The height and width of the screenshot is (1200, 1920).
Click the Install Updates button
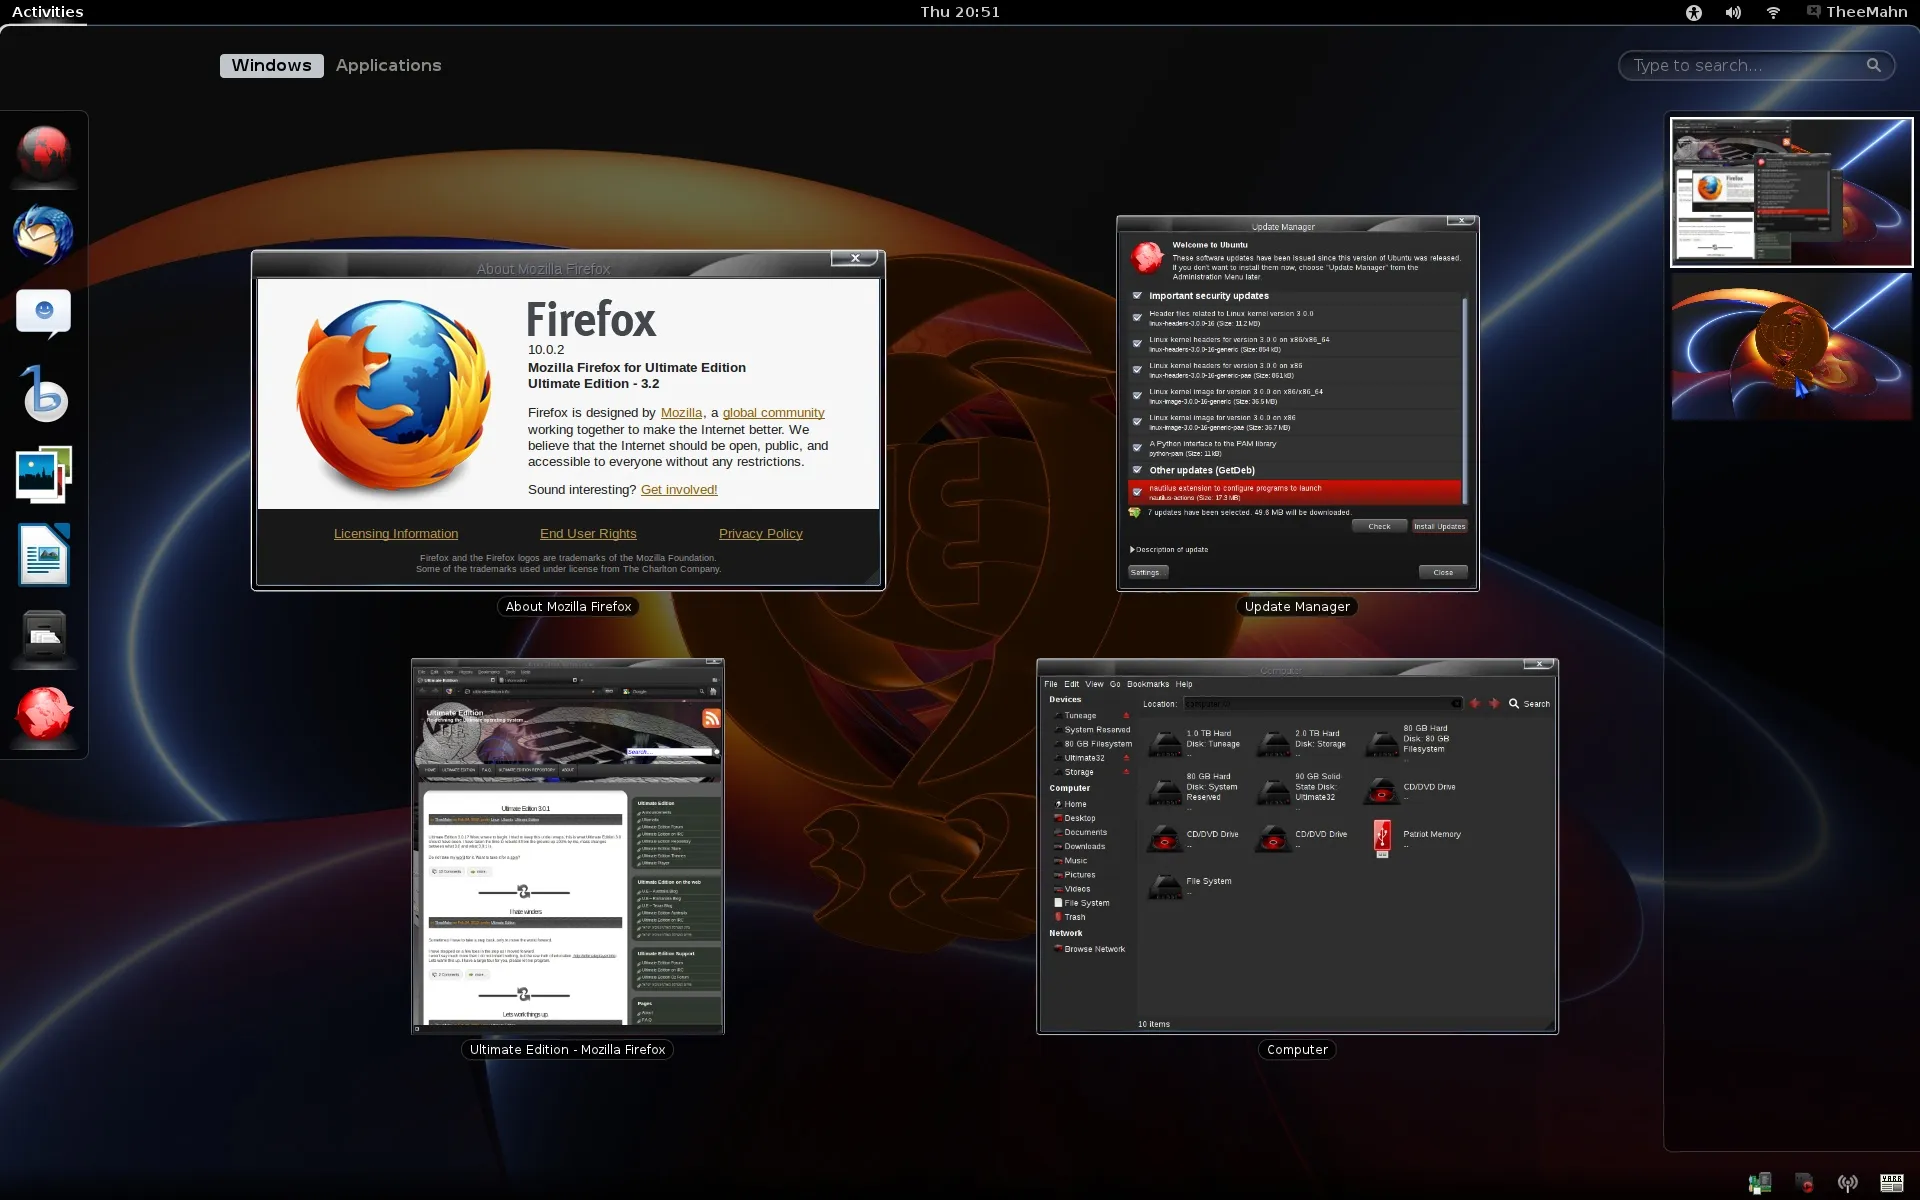[x=1439, y=526]
